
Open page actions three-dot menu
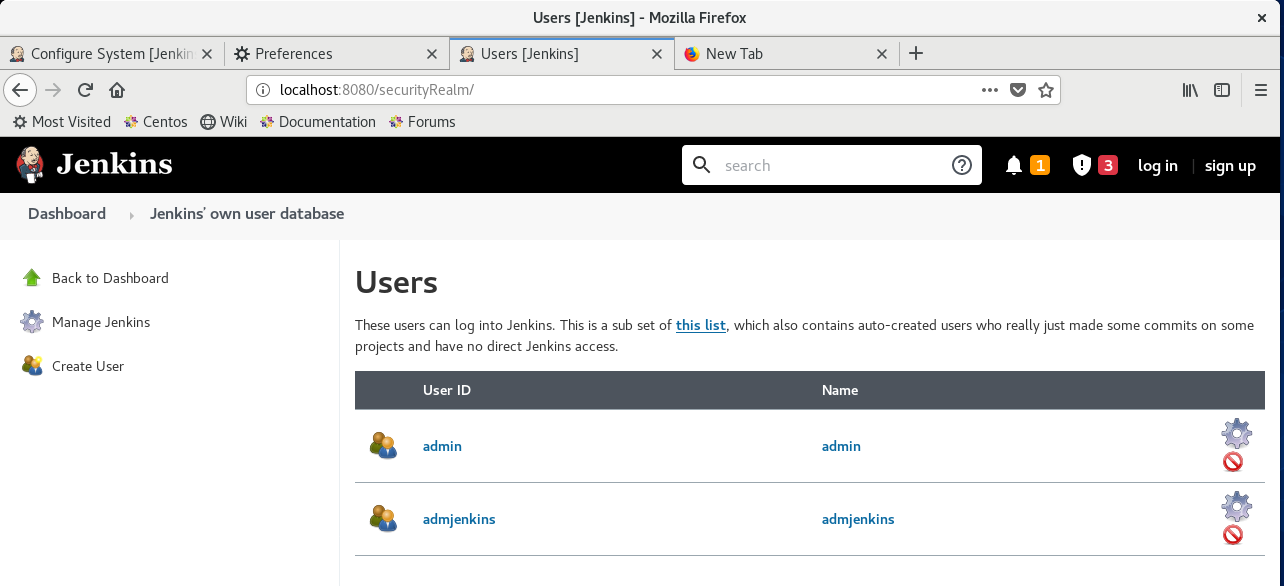[x=990, y=90]
